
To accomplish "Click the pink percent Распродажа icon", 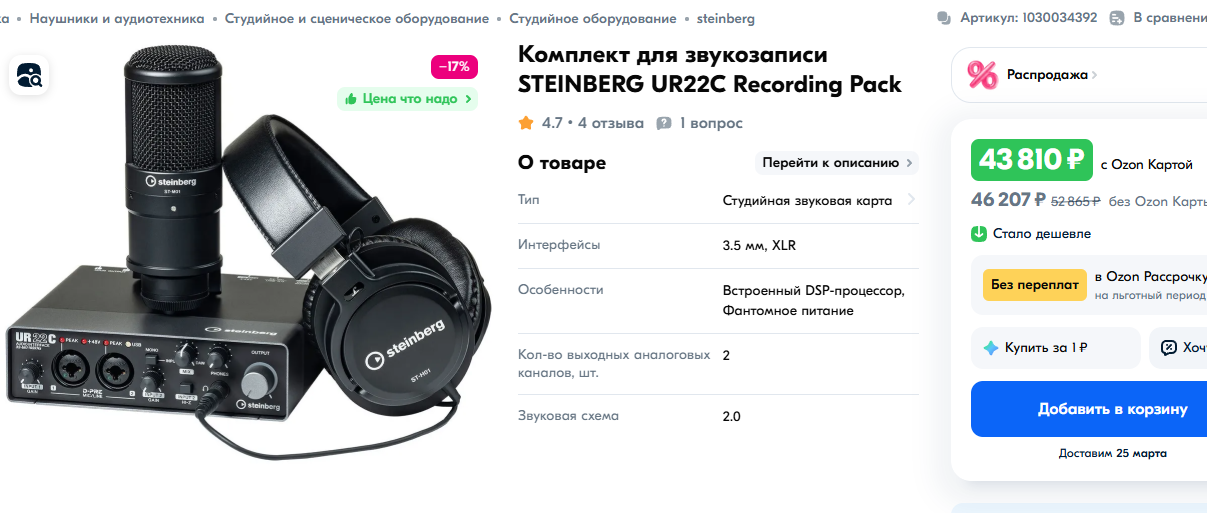I will click(982, 75).
